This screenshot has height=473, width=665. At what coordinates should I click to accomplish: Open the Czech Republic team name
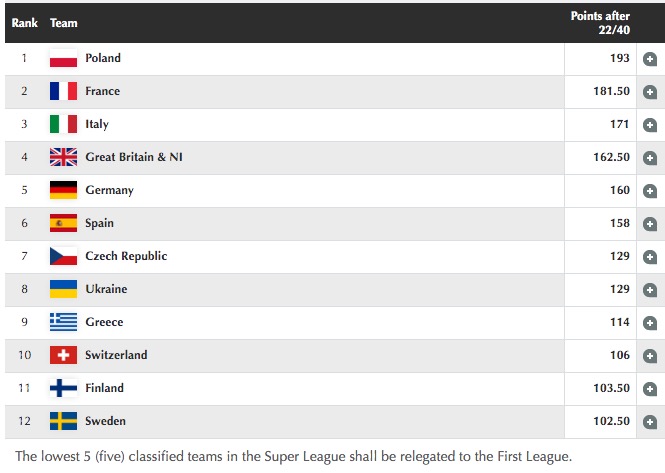pyautogui.click(x=126, y=256)
